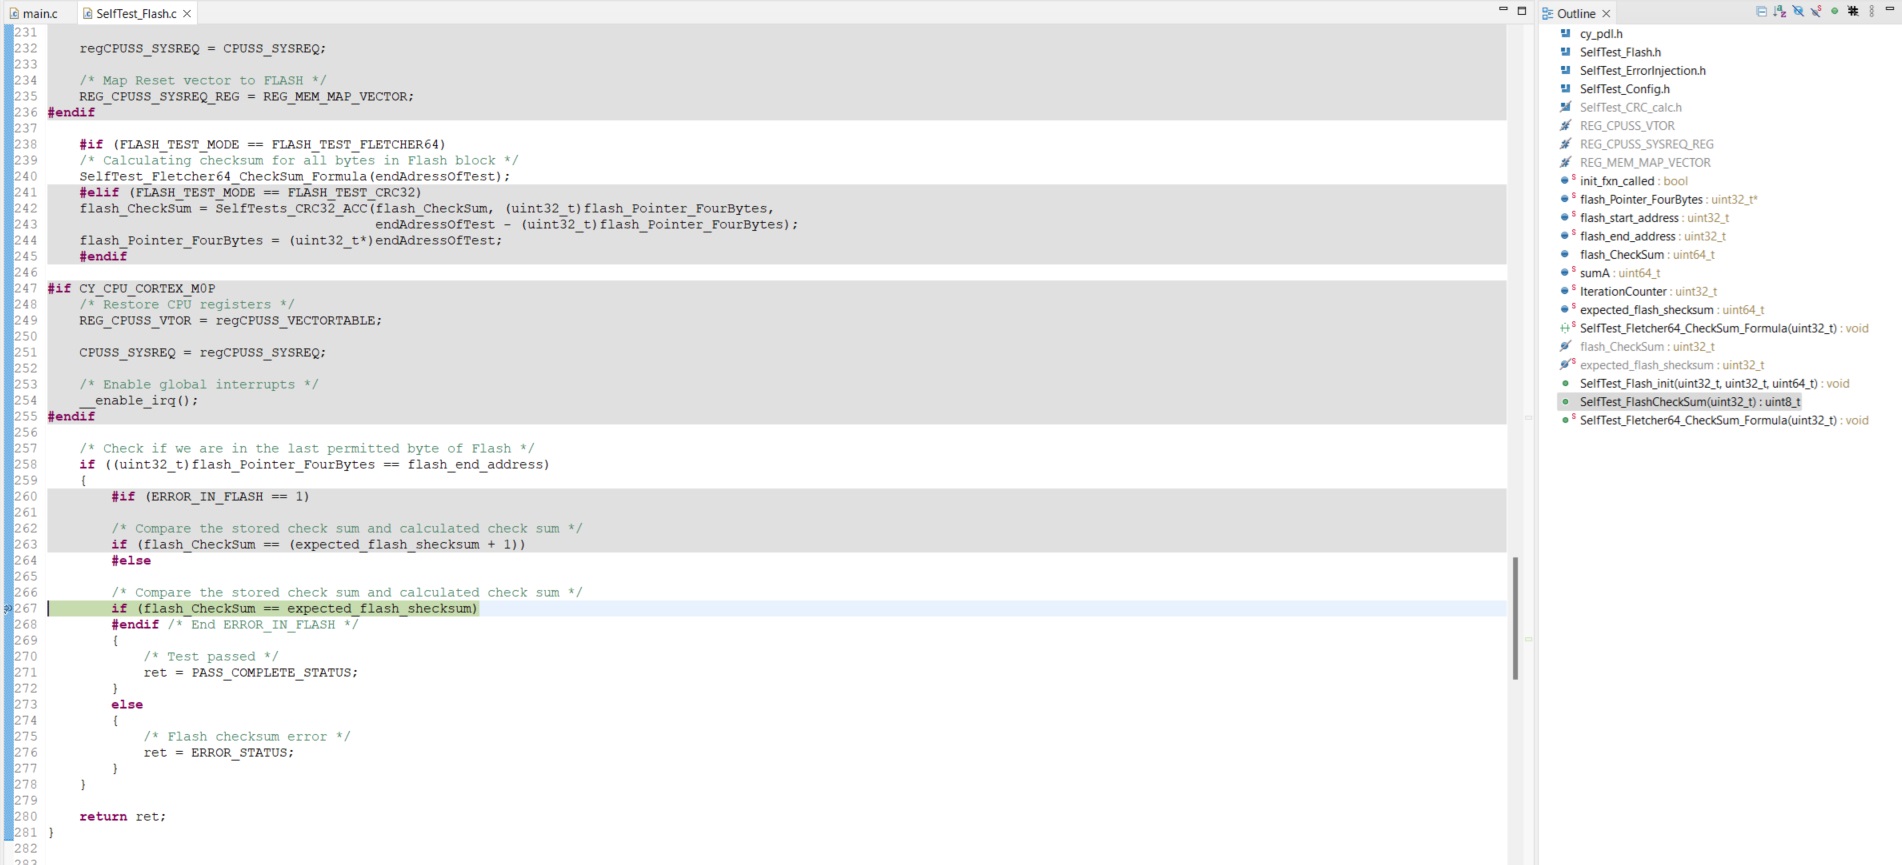Select sumA : uint64_t in Outline
The height and width of the screenshot is (865, 1902).
[1620, 273]
